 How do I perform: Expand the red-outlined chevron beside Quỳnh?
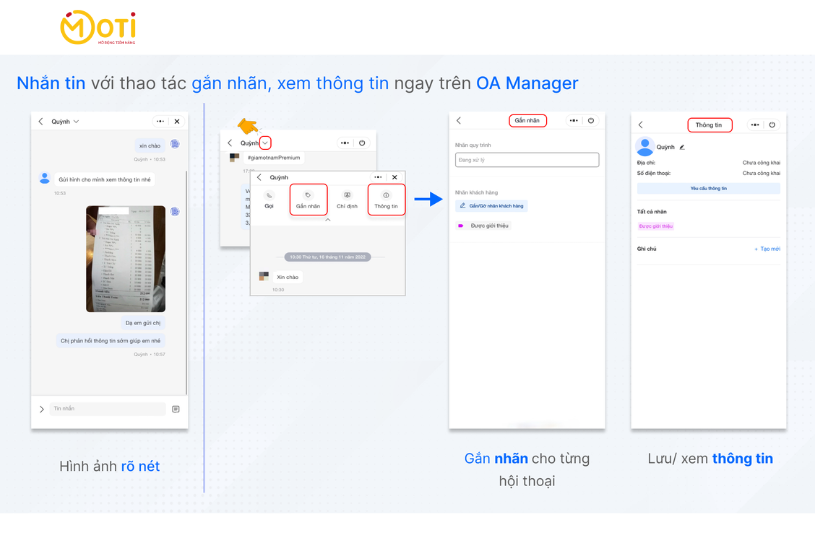coord(265,143)
